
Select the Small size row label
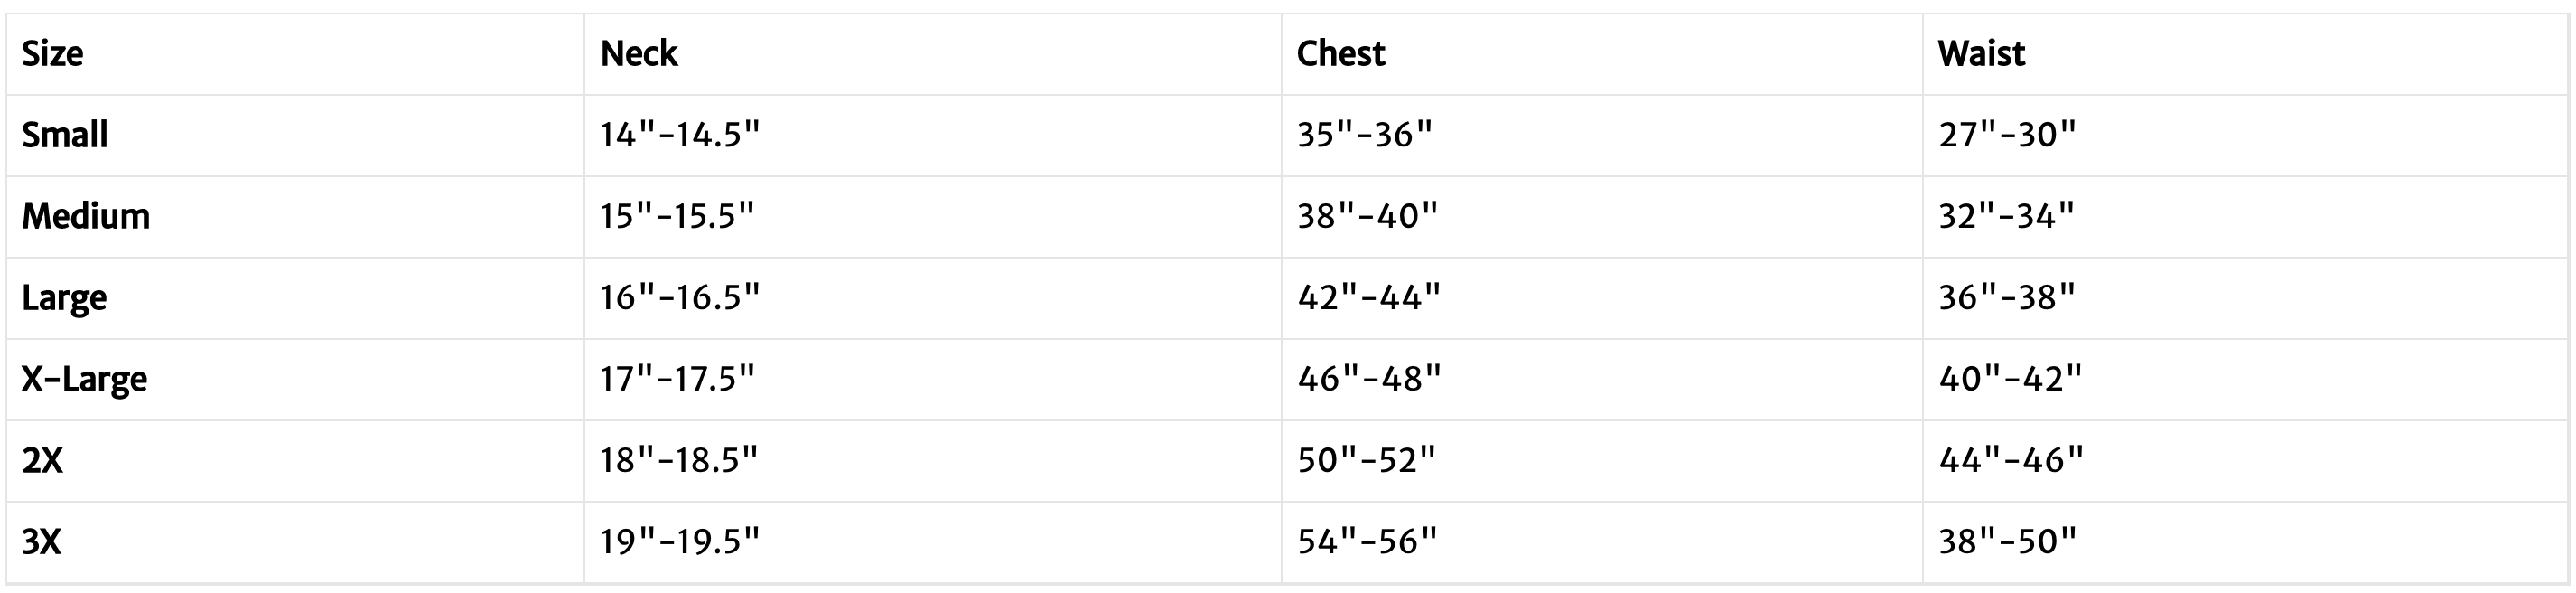[x=65, y=135]
